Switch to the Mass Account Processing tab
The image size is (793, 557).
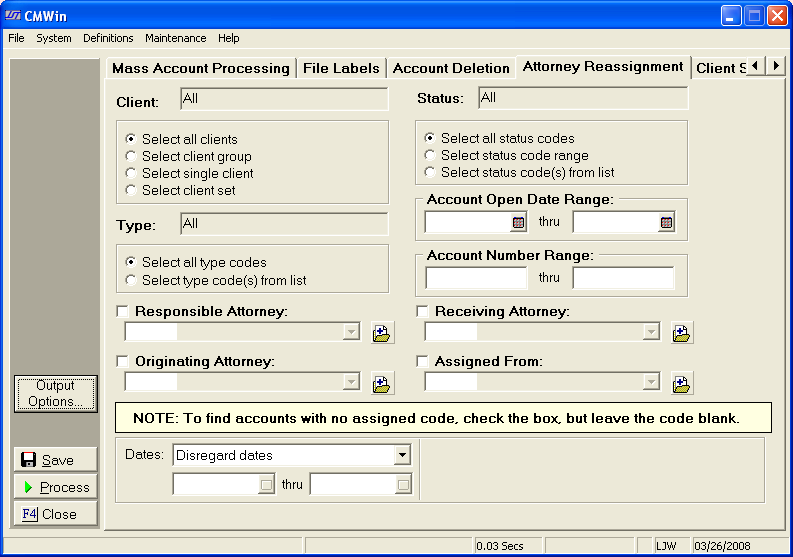pyautogui.click(x=200, y=68)
